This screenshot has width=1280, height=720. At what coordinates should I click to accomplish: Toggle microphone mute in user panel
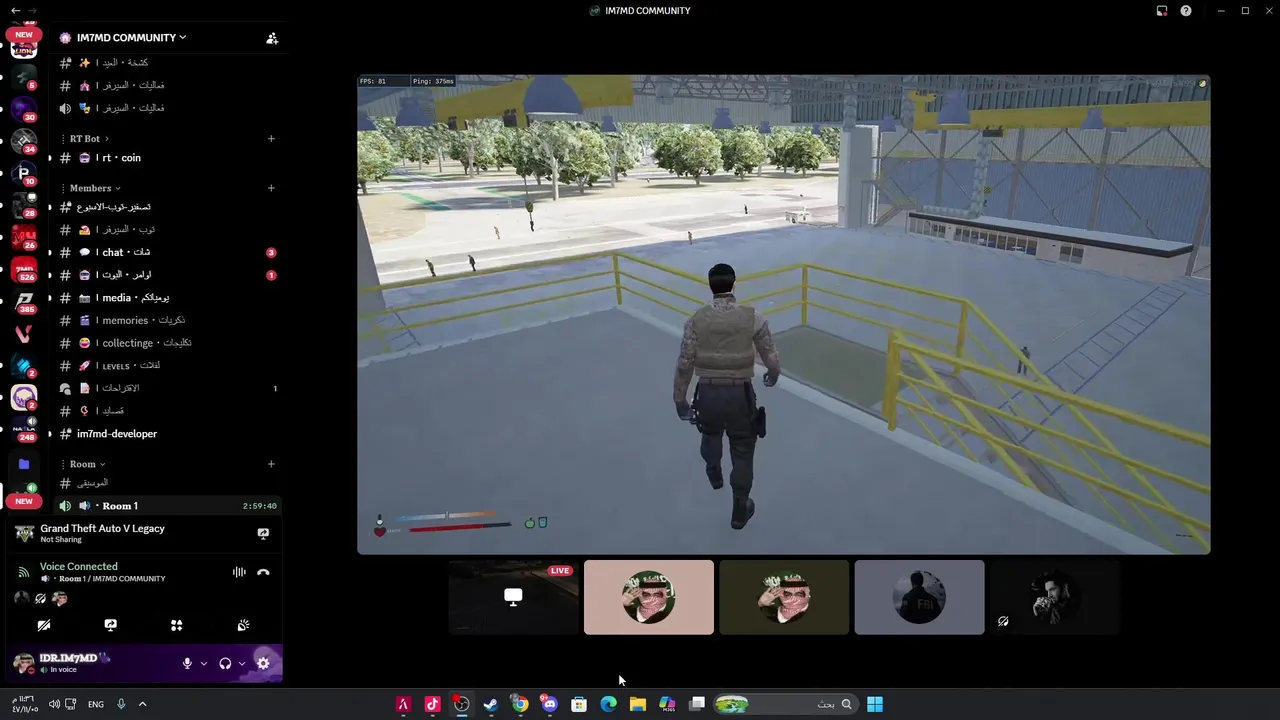187,663
